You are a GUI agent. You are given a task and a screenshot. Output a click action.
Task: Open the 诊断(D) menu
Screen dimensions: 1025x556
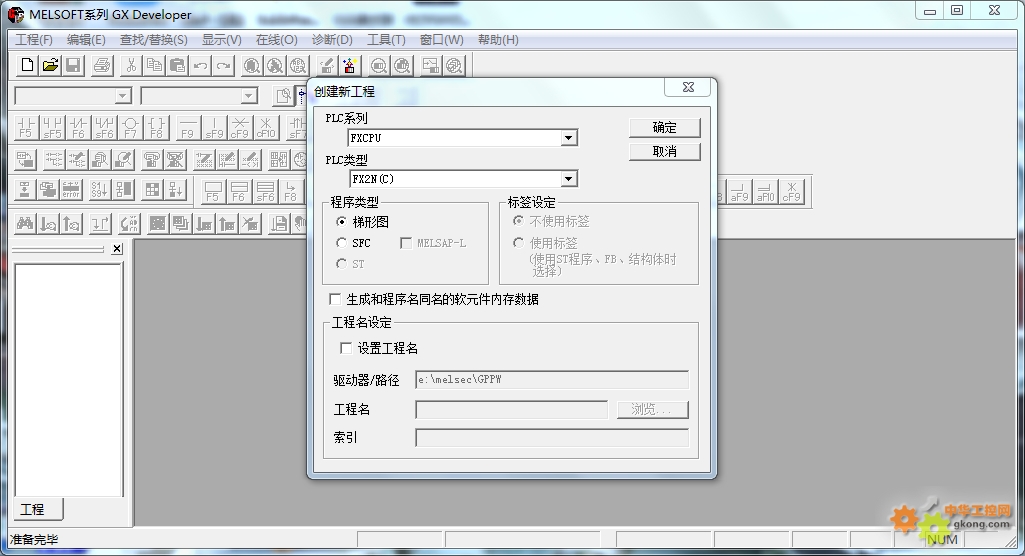coord(332,40)
